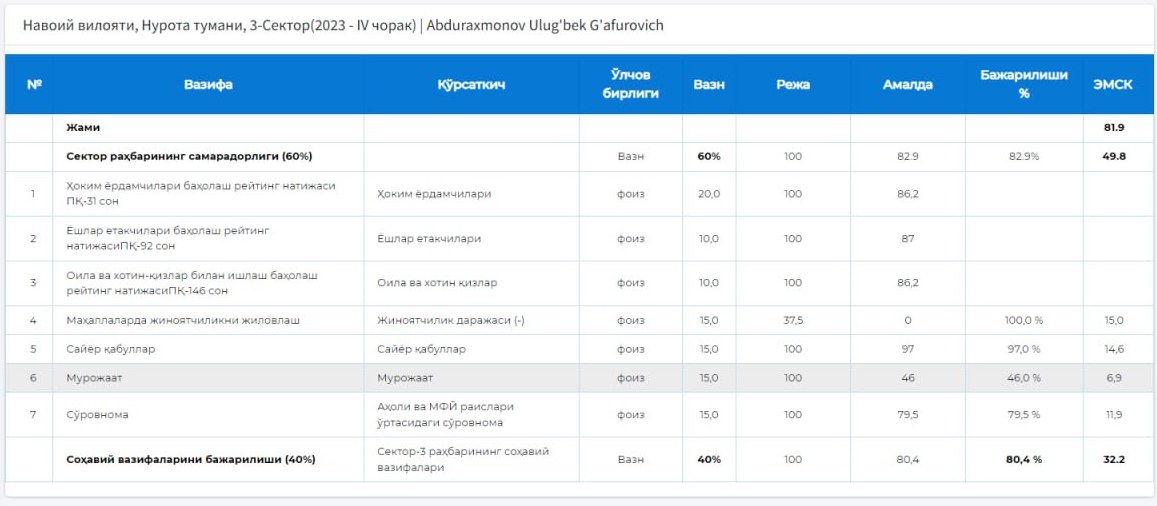Viewport: 1157px width, 506px height.
Task: Click Ёшлар етакчилари indicator cell
Action: tap(471, 238)
